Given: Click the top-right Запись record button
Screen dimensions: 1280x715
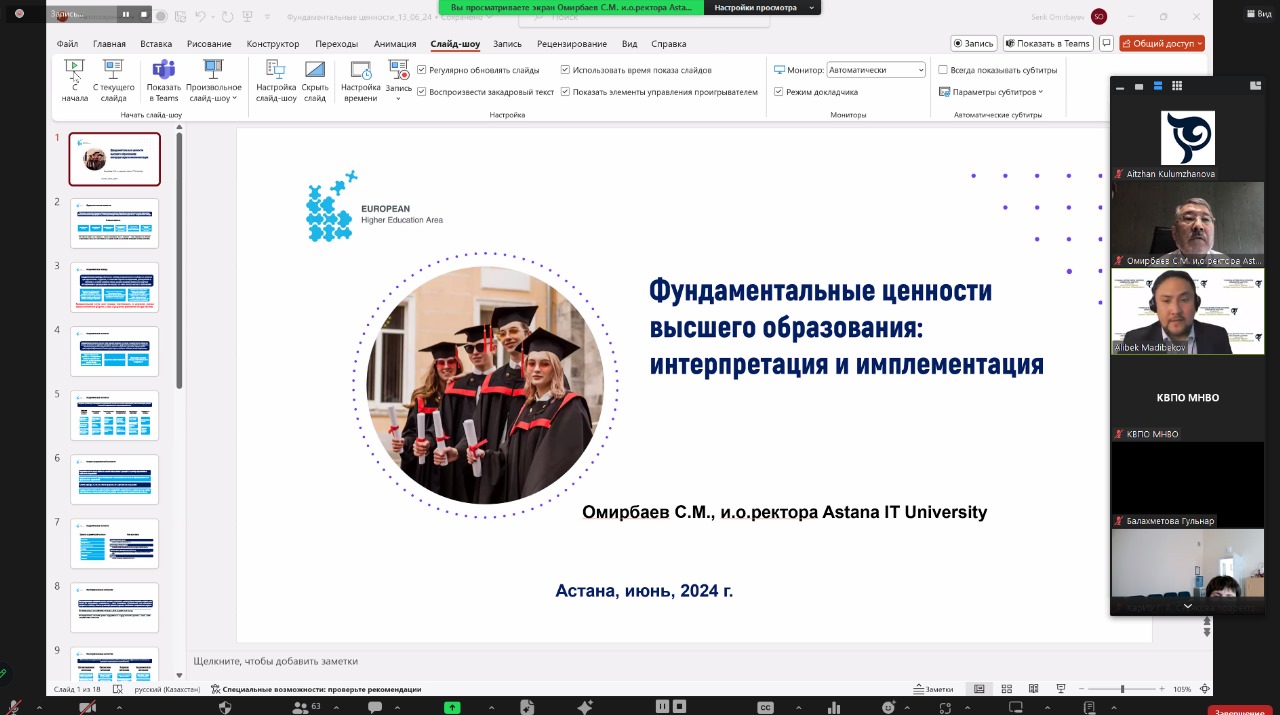Looking at the screenshot, I should click(974, 43).
